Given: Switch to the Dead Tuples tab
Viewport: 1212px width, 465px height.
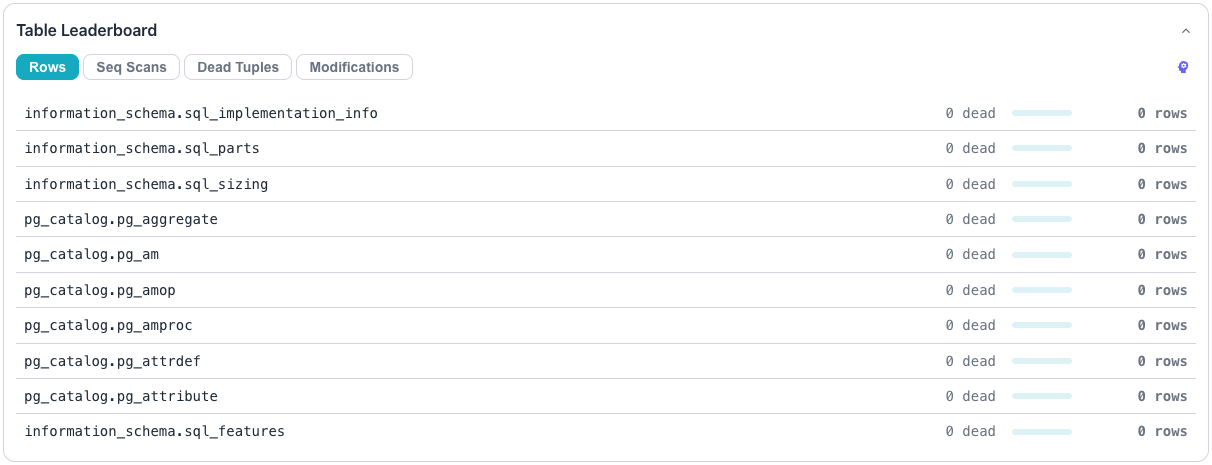Looking at the screenshot, I should tap(238, 67).
